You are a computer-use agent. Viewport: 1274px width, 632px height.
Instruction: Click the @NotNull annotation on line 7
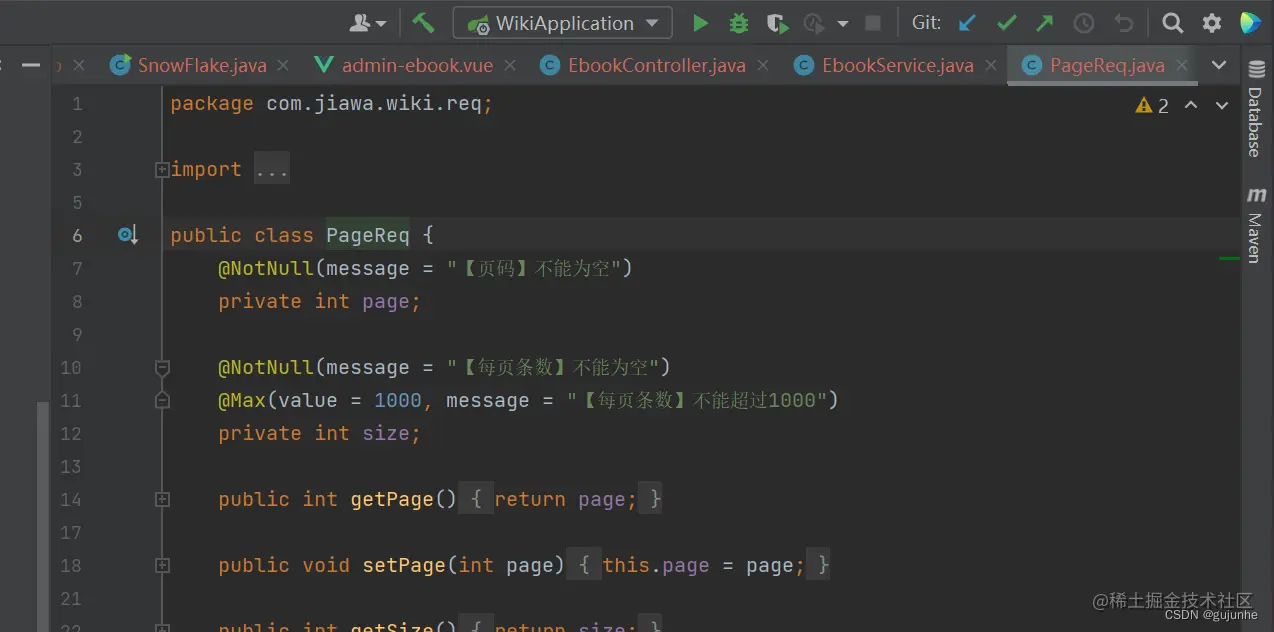point(266,268)
